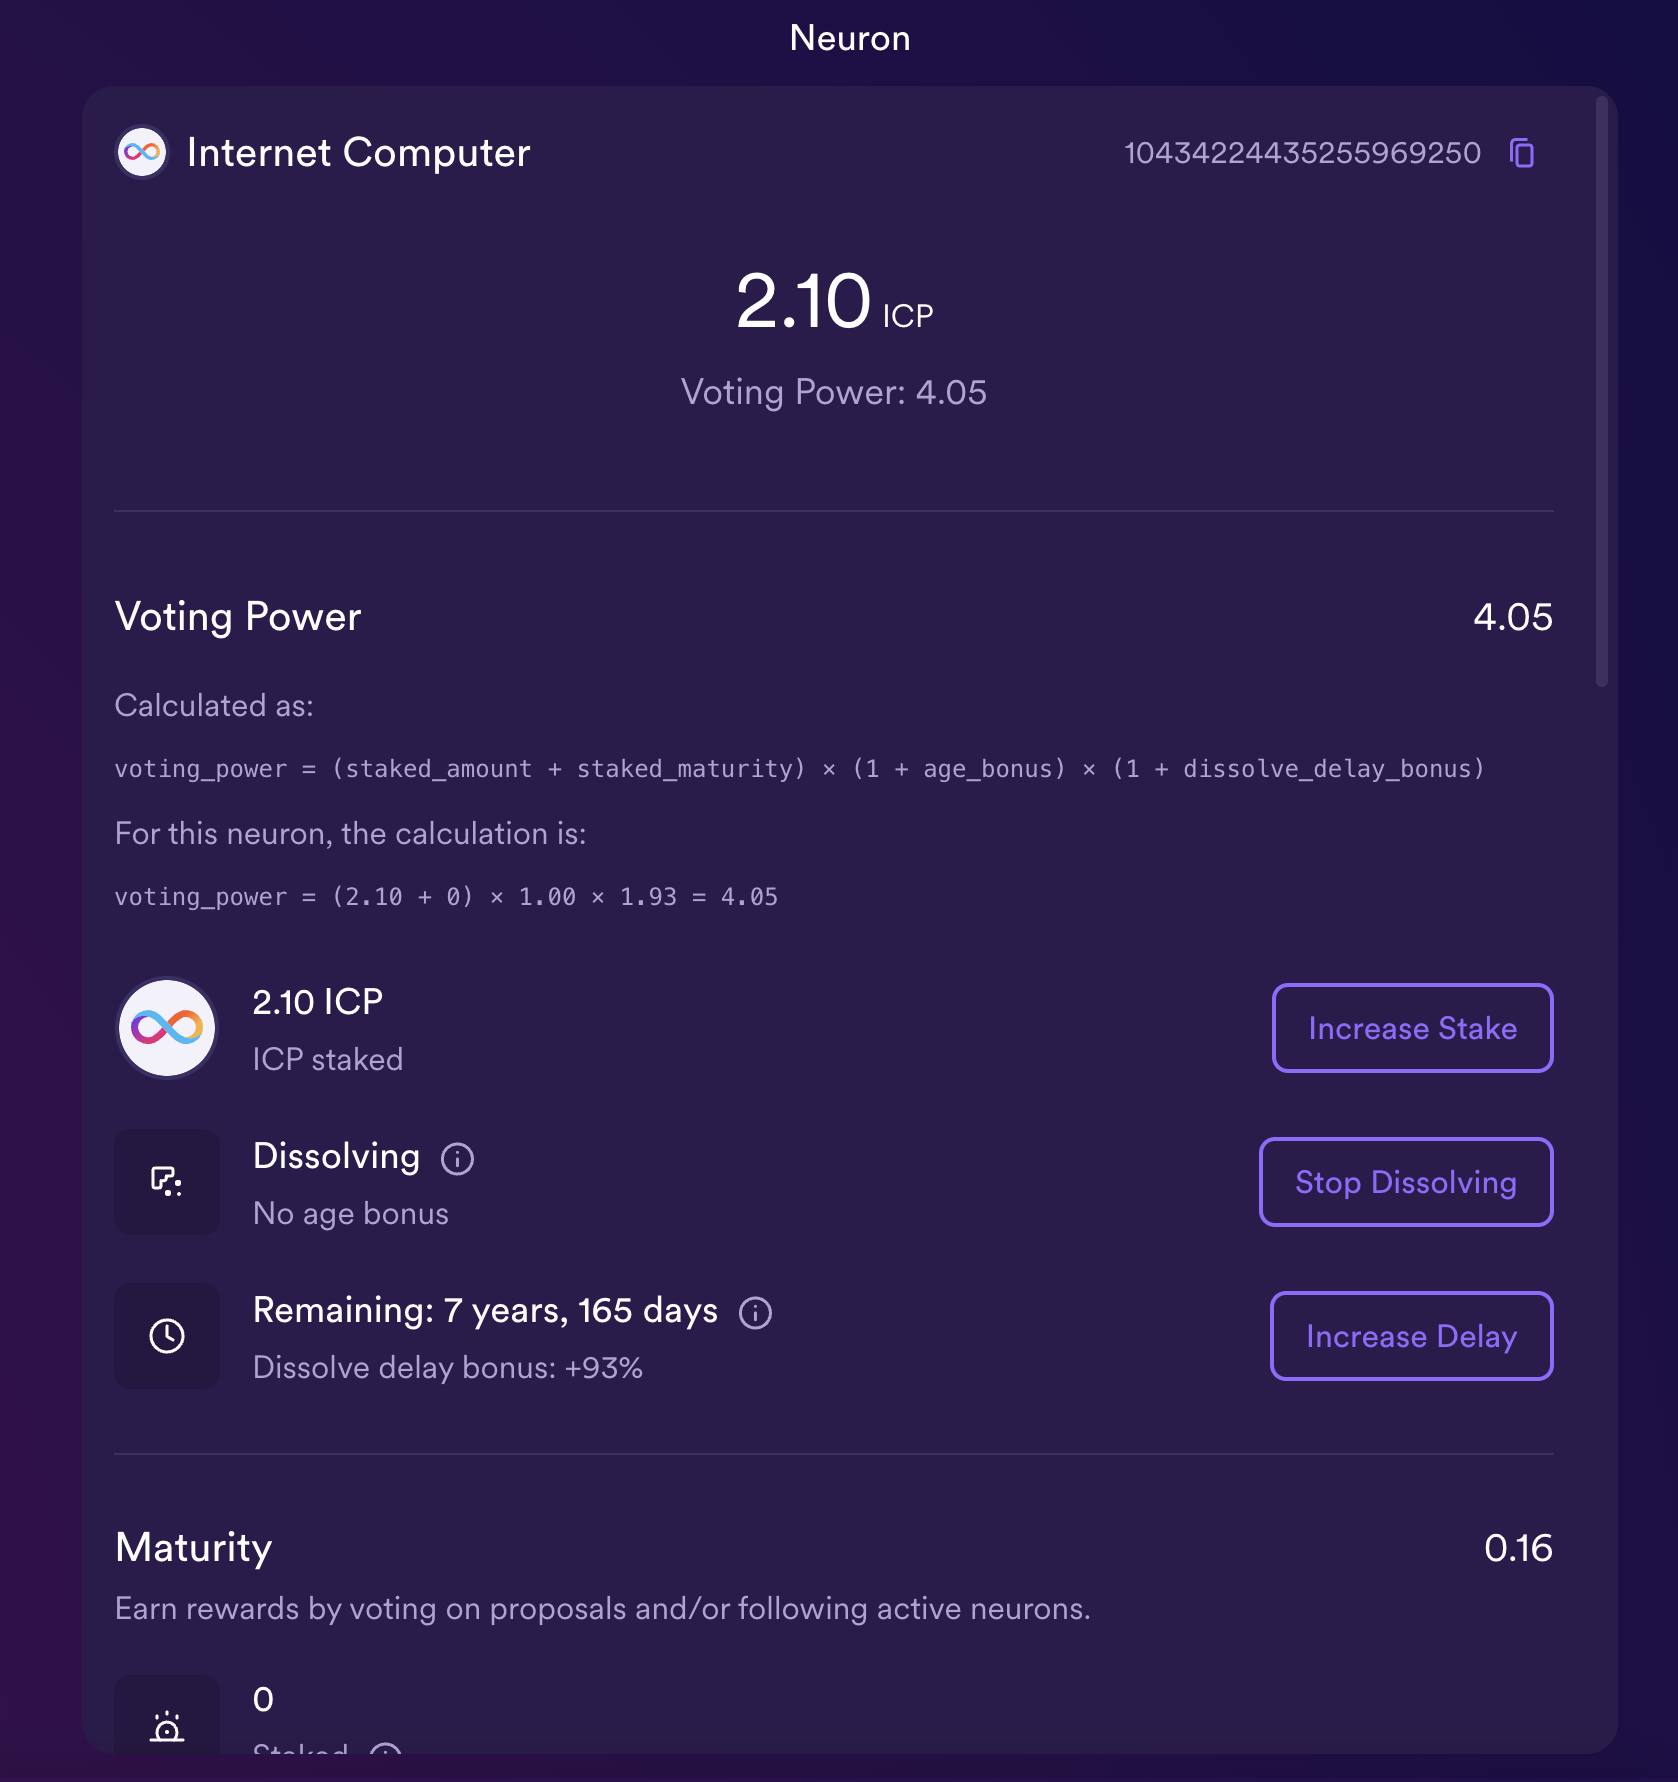Show info about Remaining dissolve time
1678x1782 pixels.
755,1312
